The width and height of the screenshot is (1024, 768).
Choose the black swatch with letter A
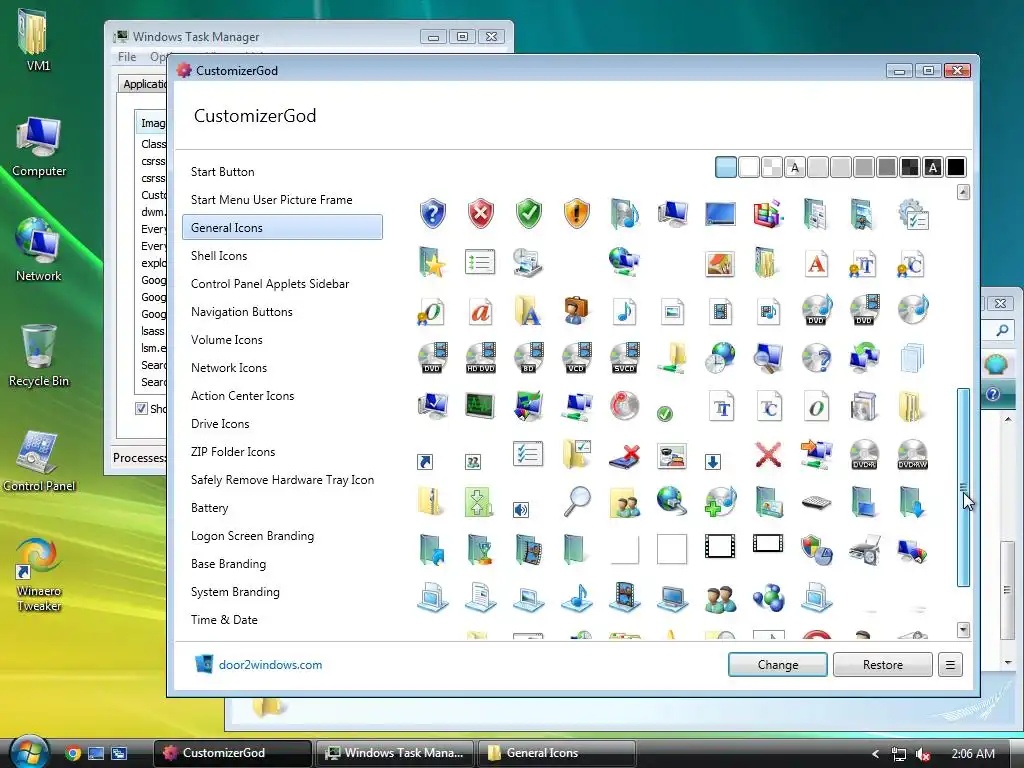tap(933, 167)
